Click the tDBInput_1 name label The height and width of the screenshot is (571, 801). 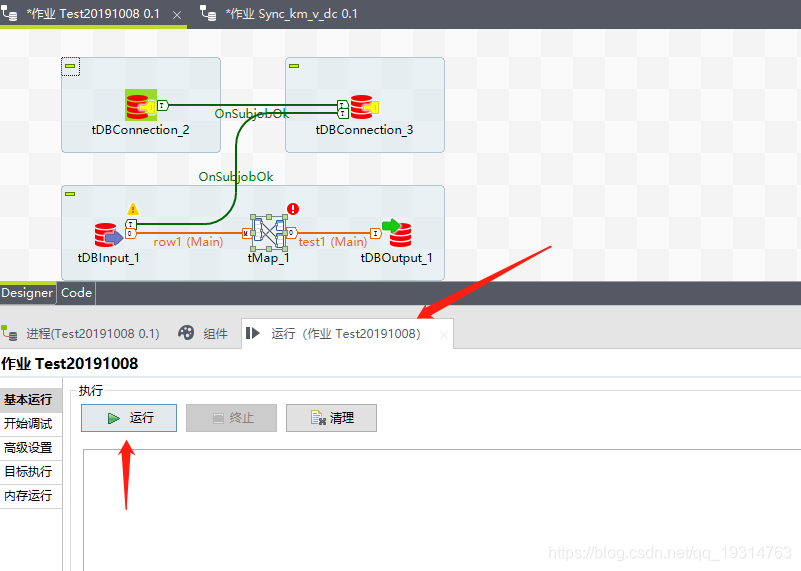click(108, 258)
